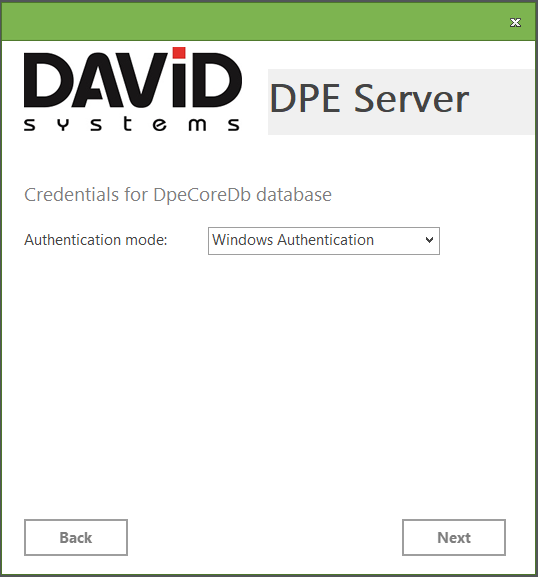
Task: Go to the Next installer step
Action: tap(454, 537)
